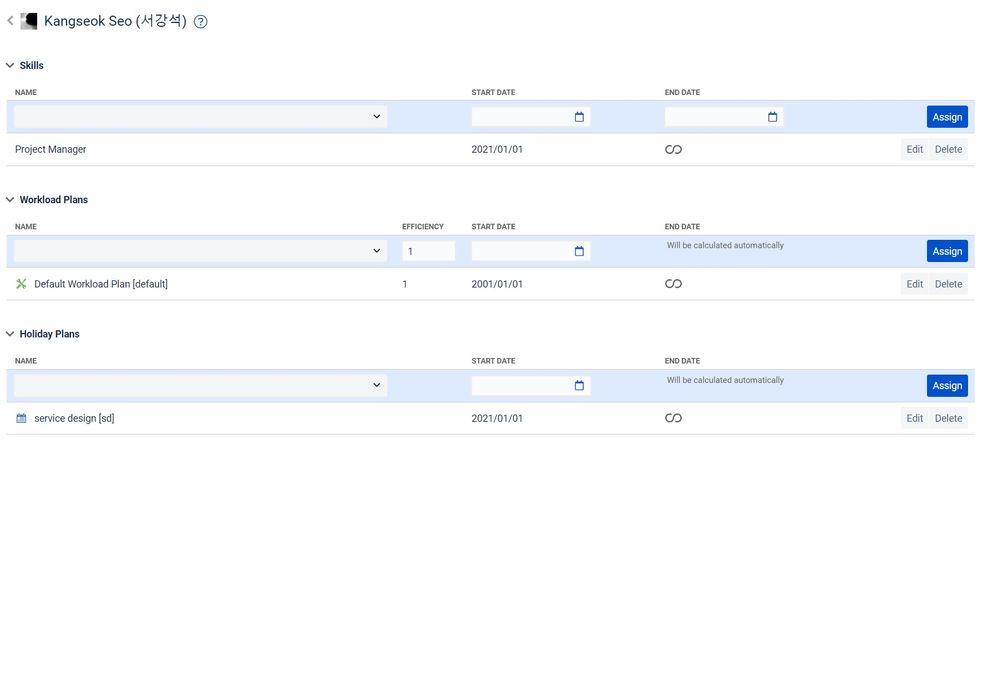Screen dimensions: 998x696
Task: Click Assign in the Workload Plans section
Action: (x=947, y=251)
